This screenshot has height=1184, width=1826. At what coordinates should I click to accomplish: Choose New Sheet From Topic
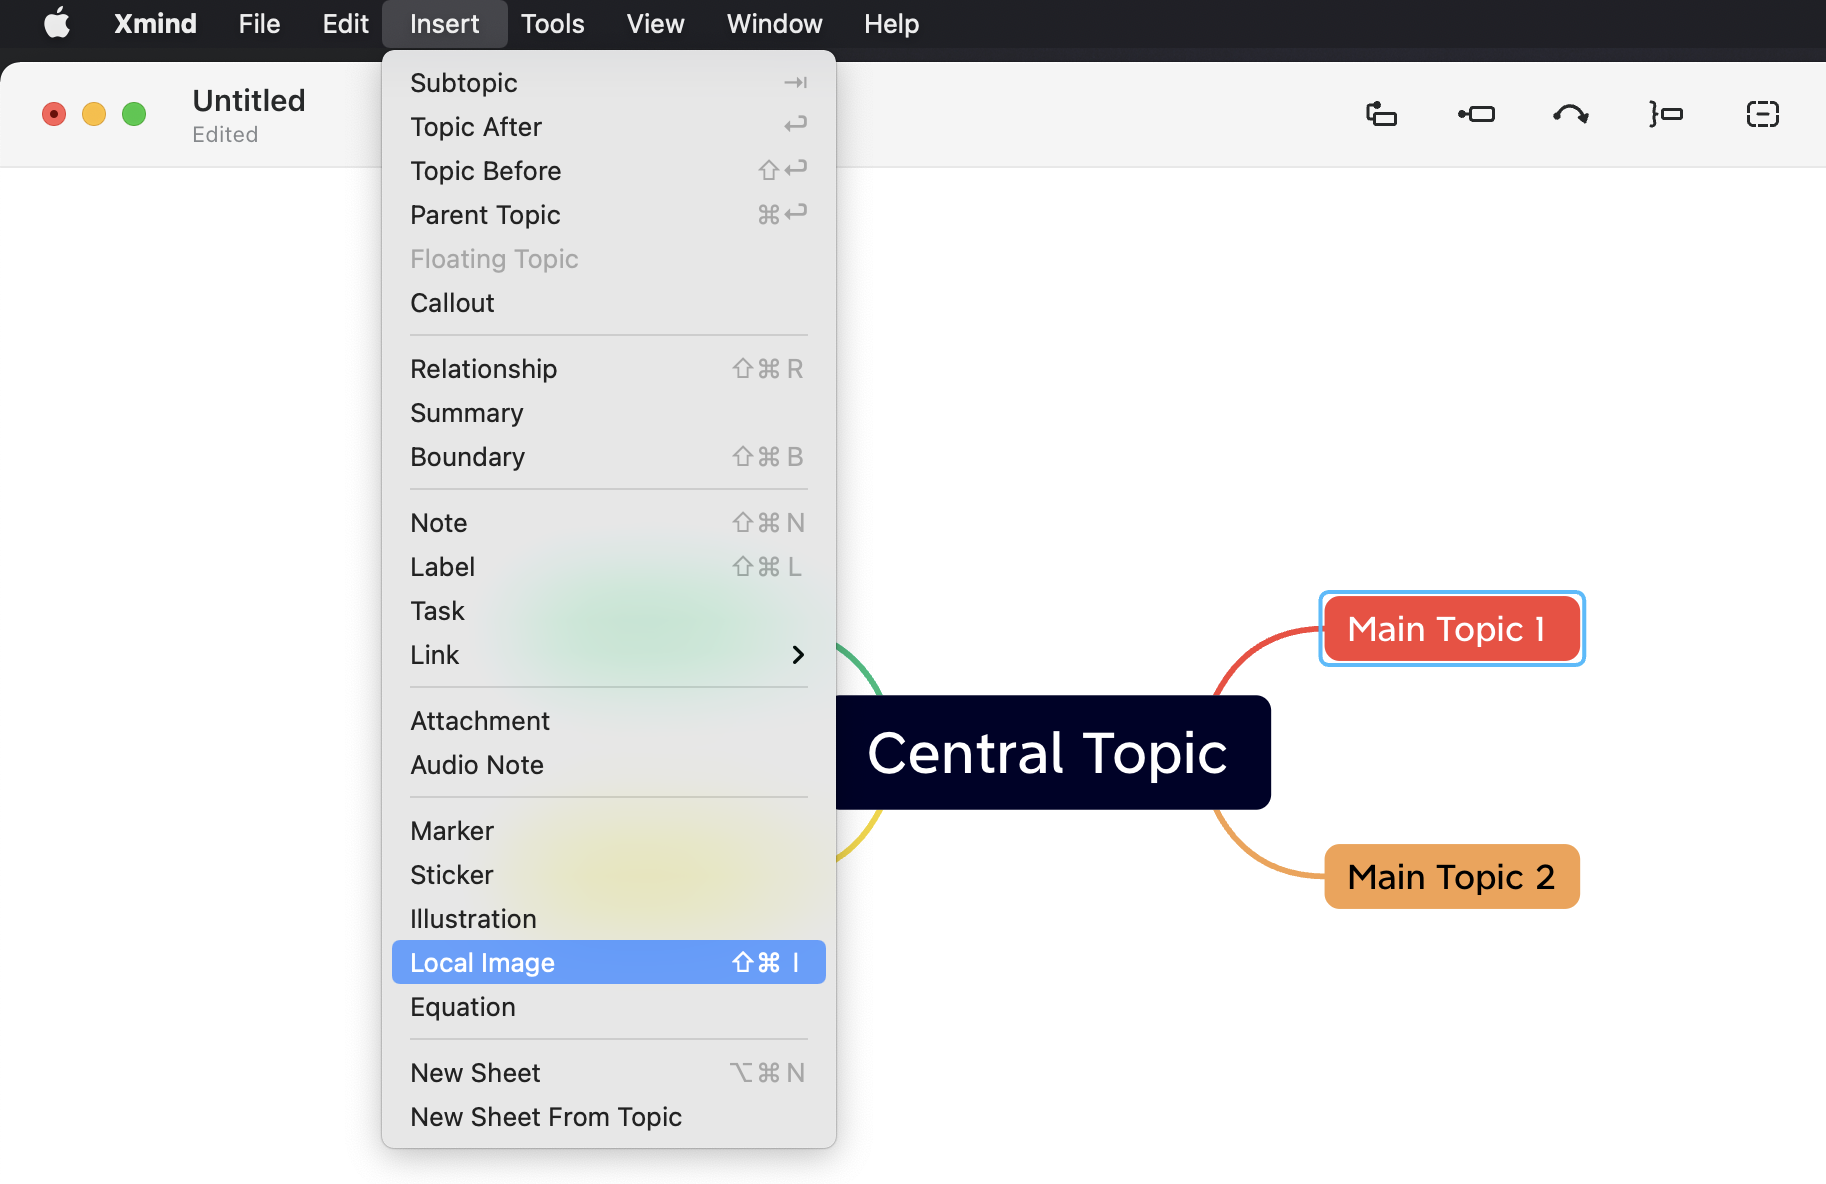[x=608, y=1117]
